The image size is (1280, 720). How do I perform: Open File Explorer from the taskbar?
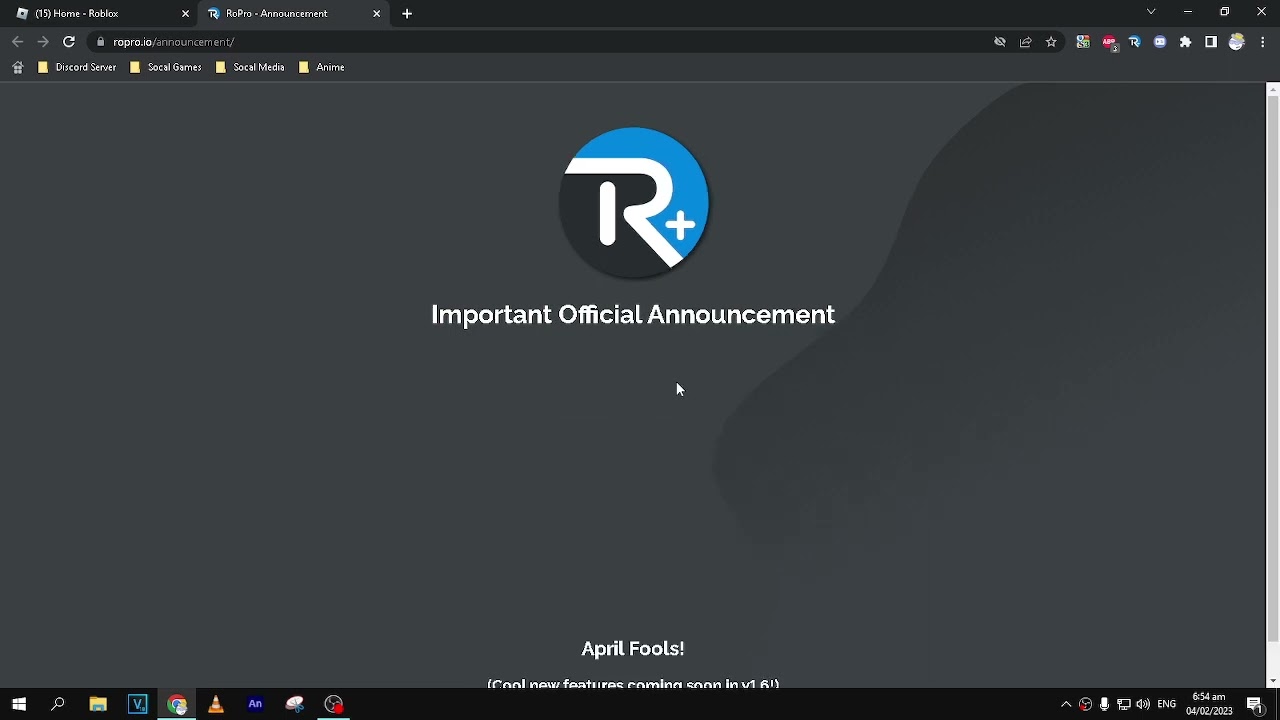click(98, 704)
